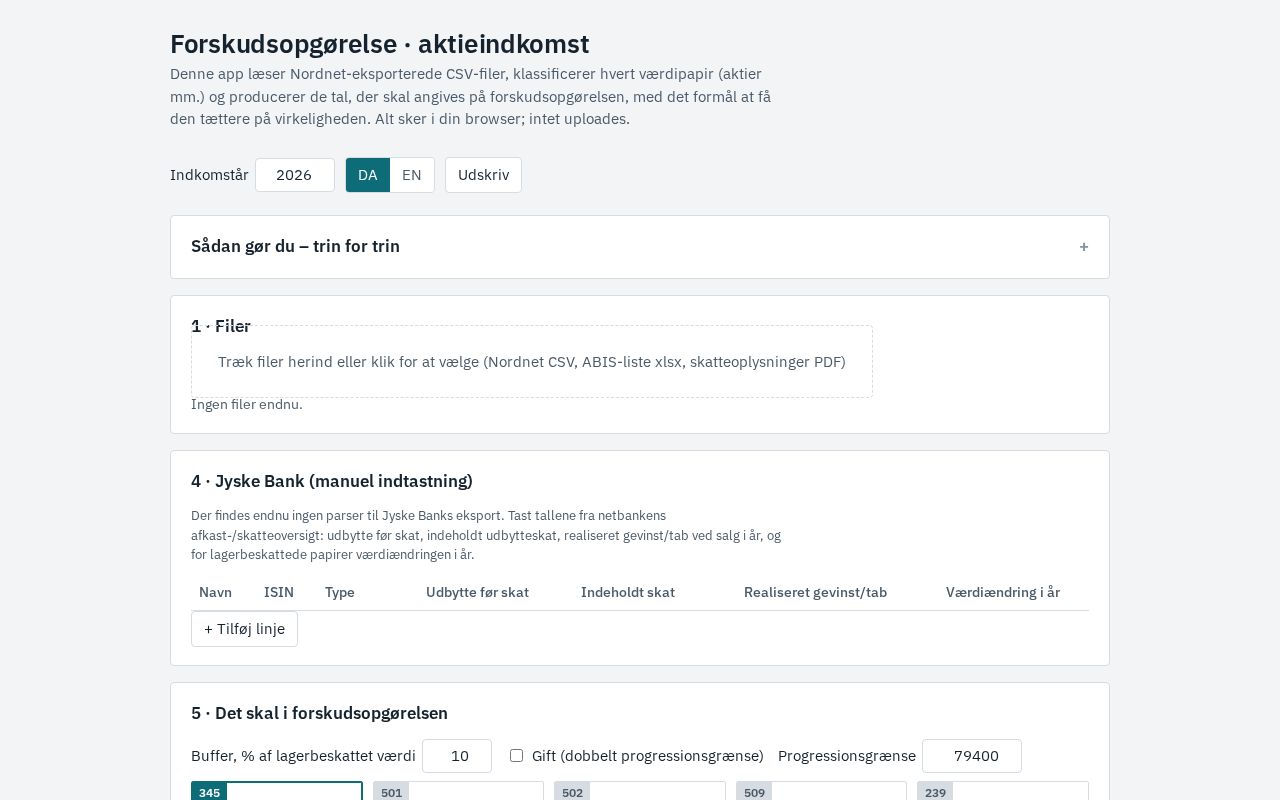Click the field labeled 501
This screenshot has height=800, width=1280.
(x=458, y=791)
